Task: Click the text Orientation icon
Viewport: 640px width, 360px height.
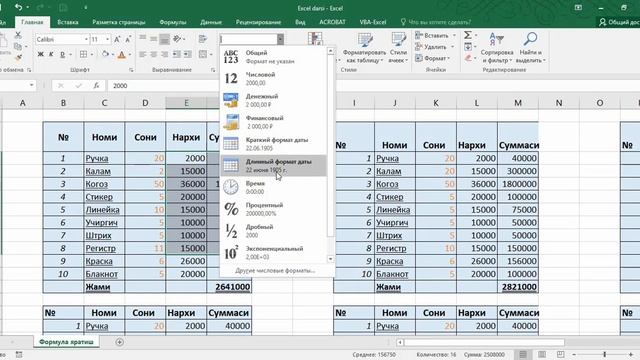Action: tap(177, 39)
